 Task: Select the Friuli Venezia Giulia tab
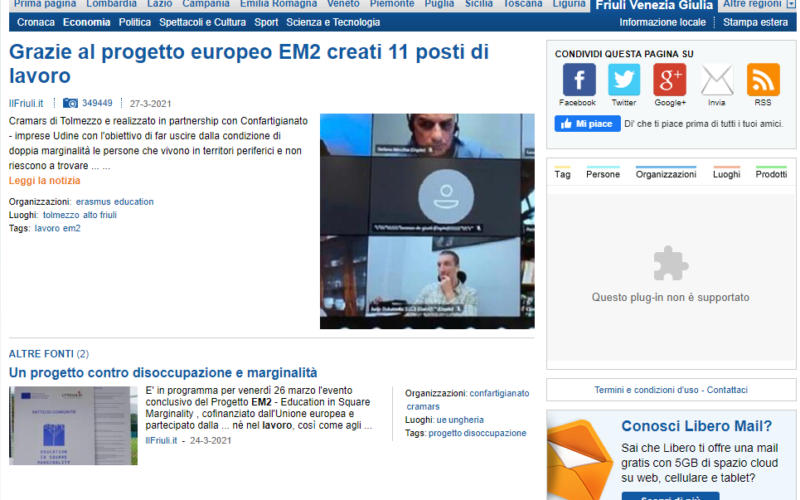click(x=654, y=6)
